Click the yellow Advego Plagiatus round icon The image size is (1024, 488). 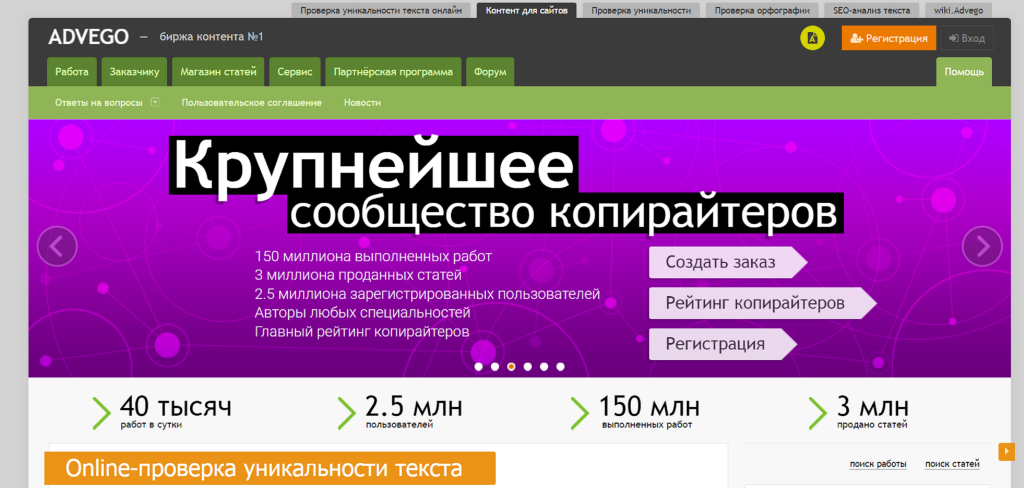812,38
